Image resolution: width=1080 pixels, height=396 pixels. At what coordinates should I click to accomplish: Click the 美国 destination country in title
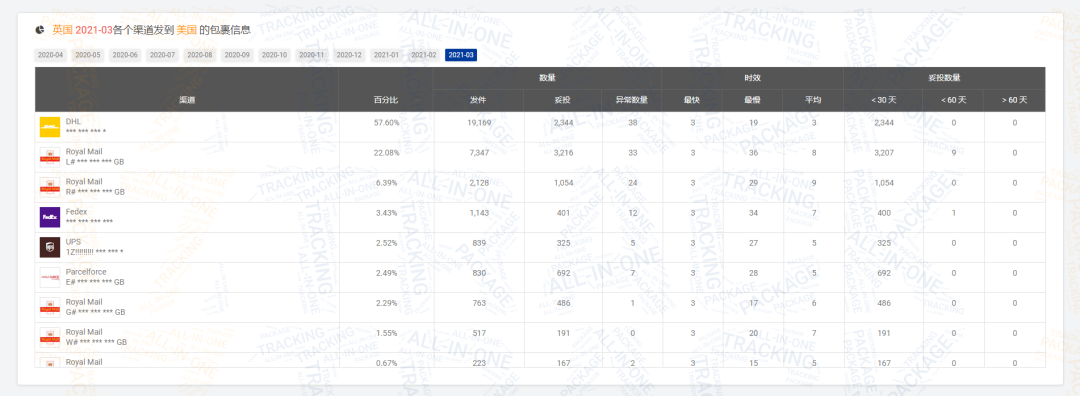(187, 30)
